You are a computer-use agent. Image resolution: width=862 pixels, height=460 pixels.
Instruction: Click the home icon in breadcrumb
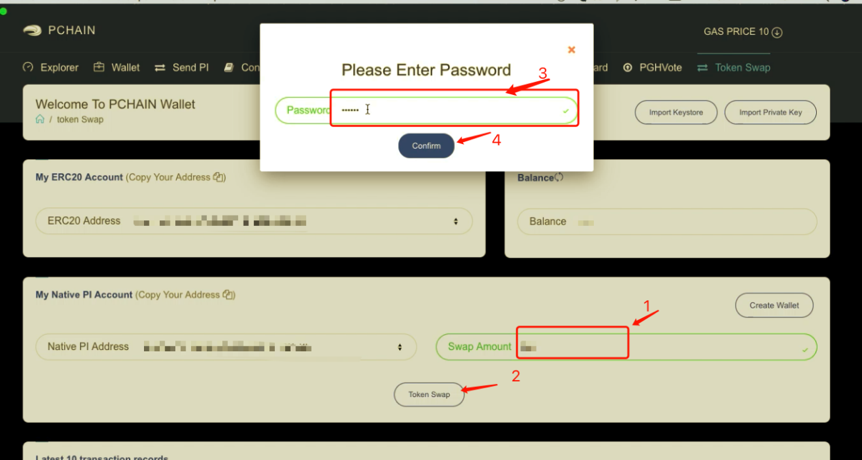point(40,119)
